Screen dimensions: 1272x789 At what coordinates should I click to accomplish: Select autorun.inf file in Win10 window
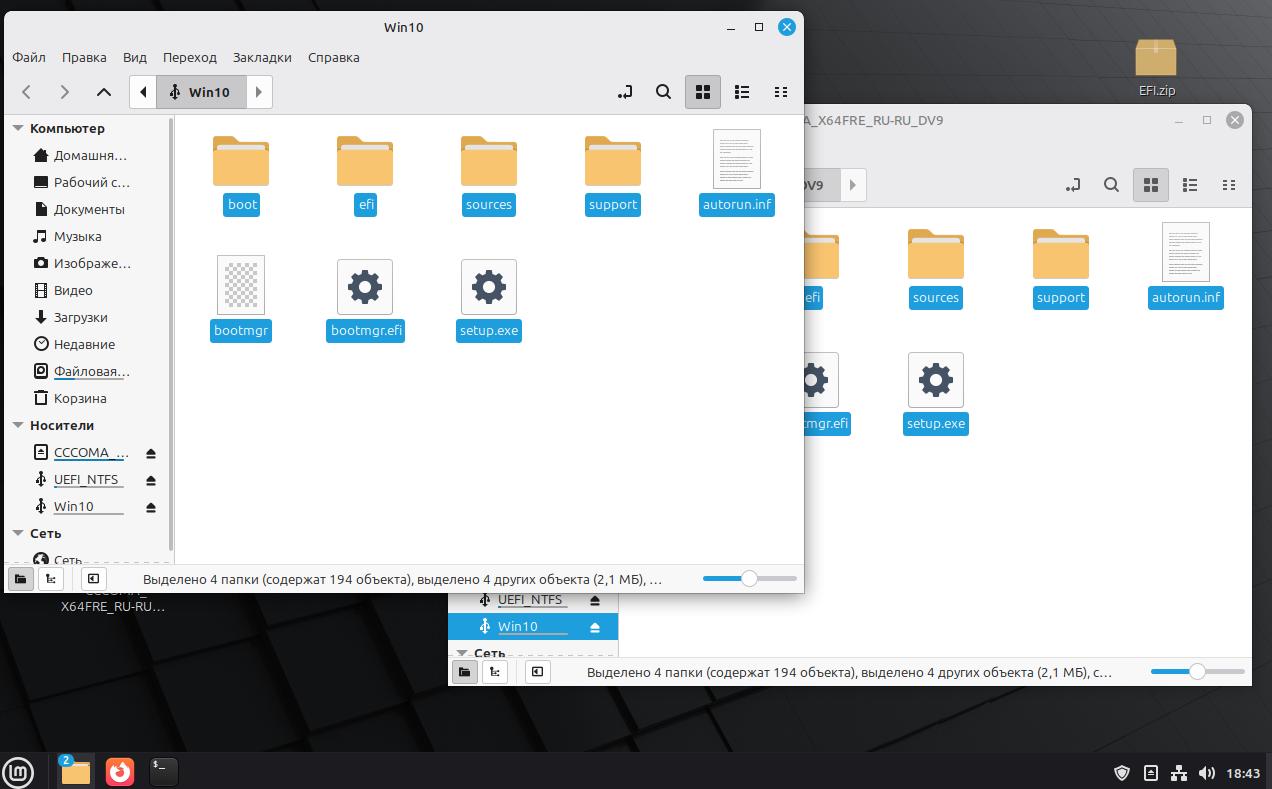737,174
